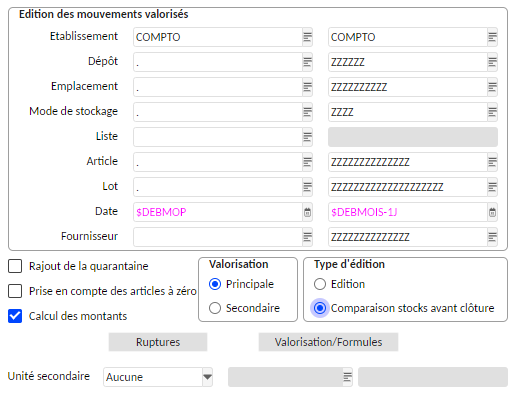515x396 pixels.
Task: Open lookup list for end Lot field
Action: click(492, 187)
